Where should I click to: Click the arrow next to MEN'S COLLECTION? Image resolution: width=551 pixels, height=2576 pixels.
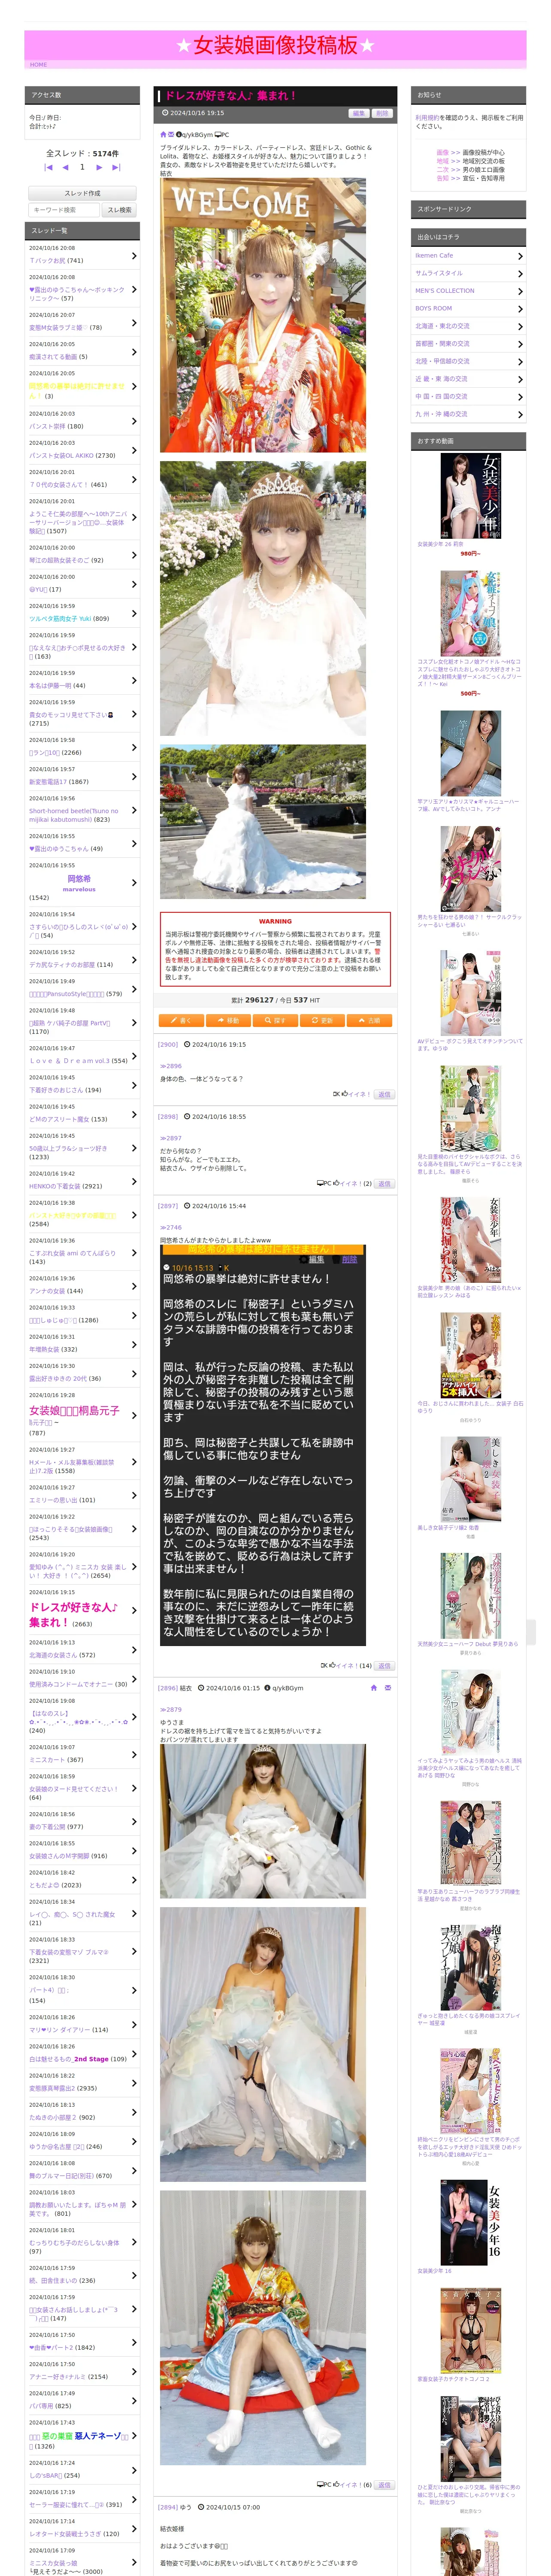520,291
